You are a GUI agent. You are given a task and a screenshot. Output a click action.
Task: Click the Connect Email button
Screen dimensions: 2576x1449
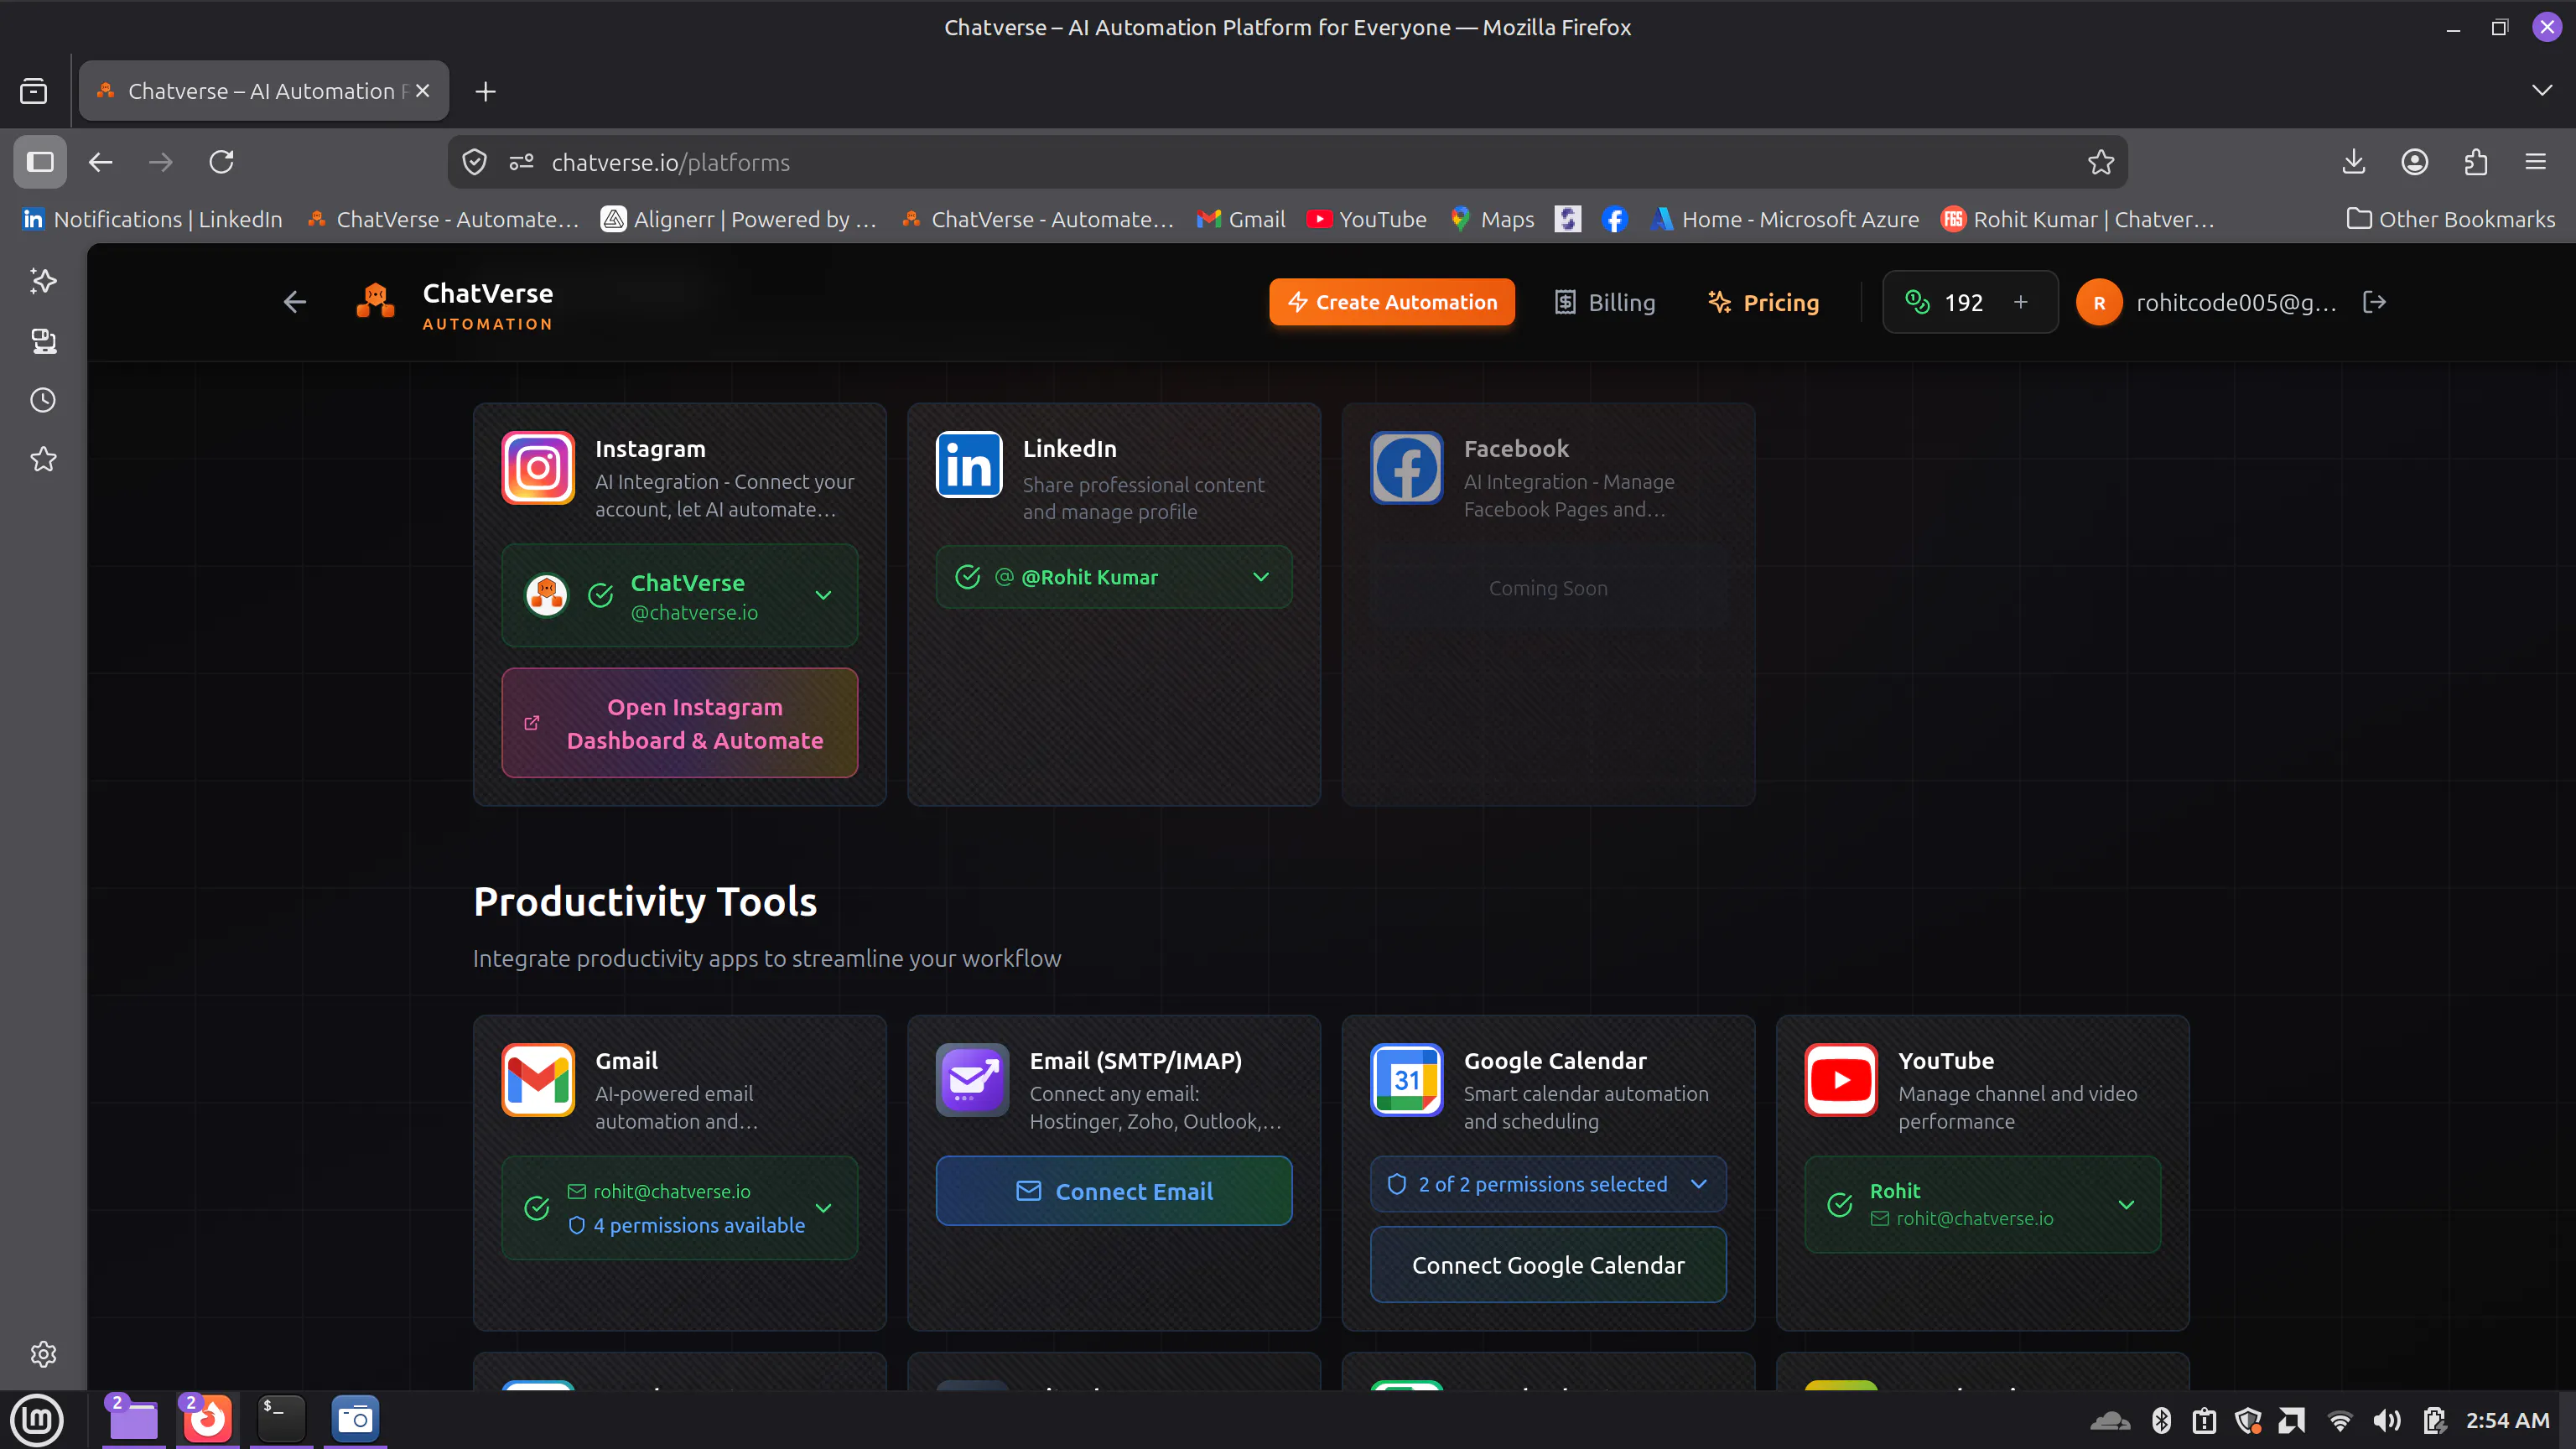coord(1113,1191)
